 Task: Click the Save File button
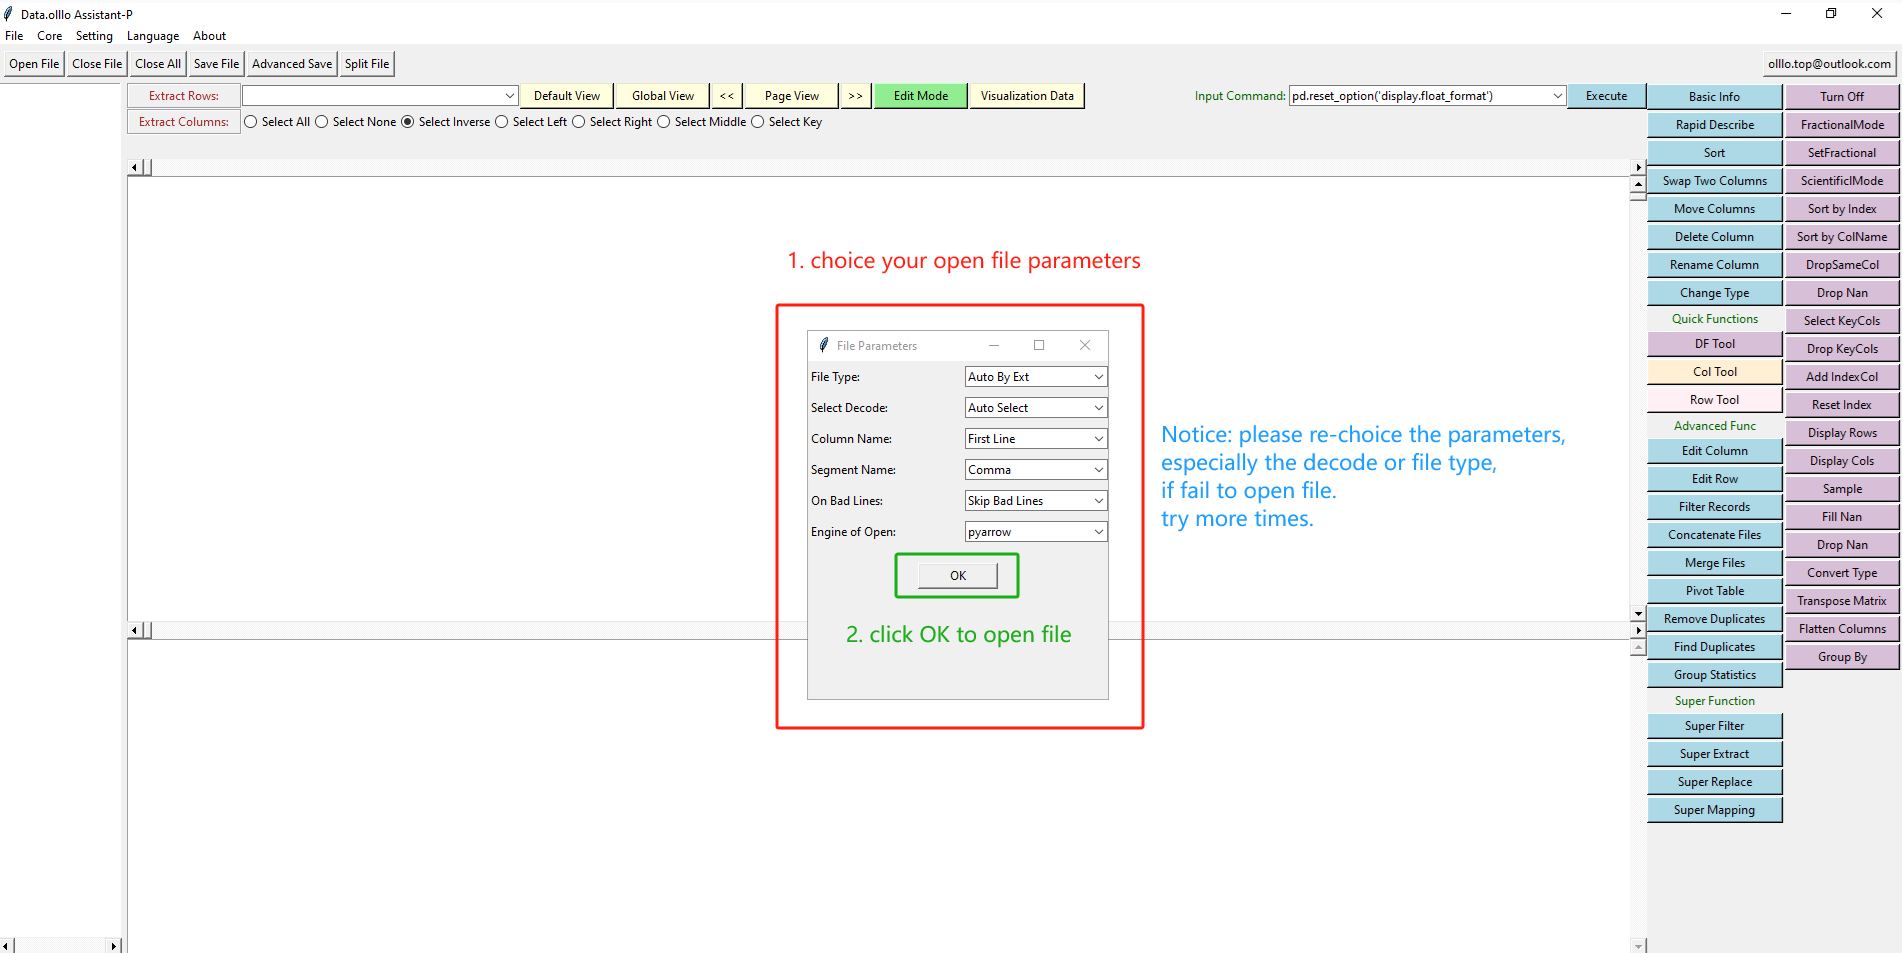point(216,64)
